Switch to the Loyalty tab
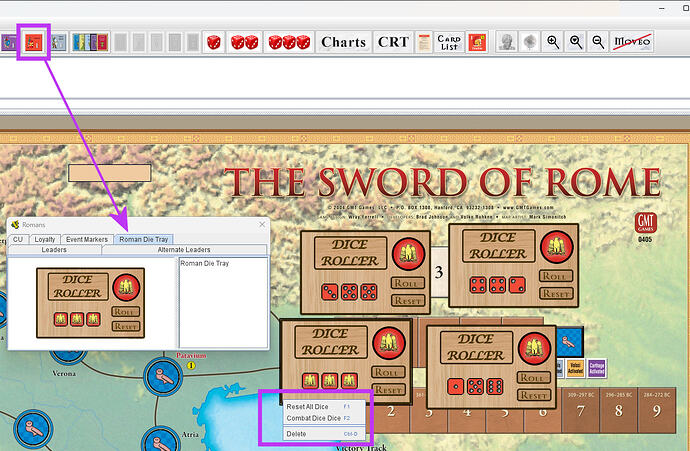The width and height of the screenshot is (690, 451). coord(45,239)
